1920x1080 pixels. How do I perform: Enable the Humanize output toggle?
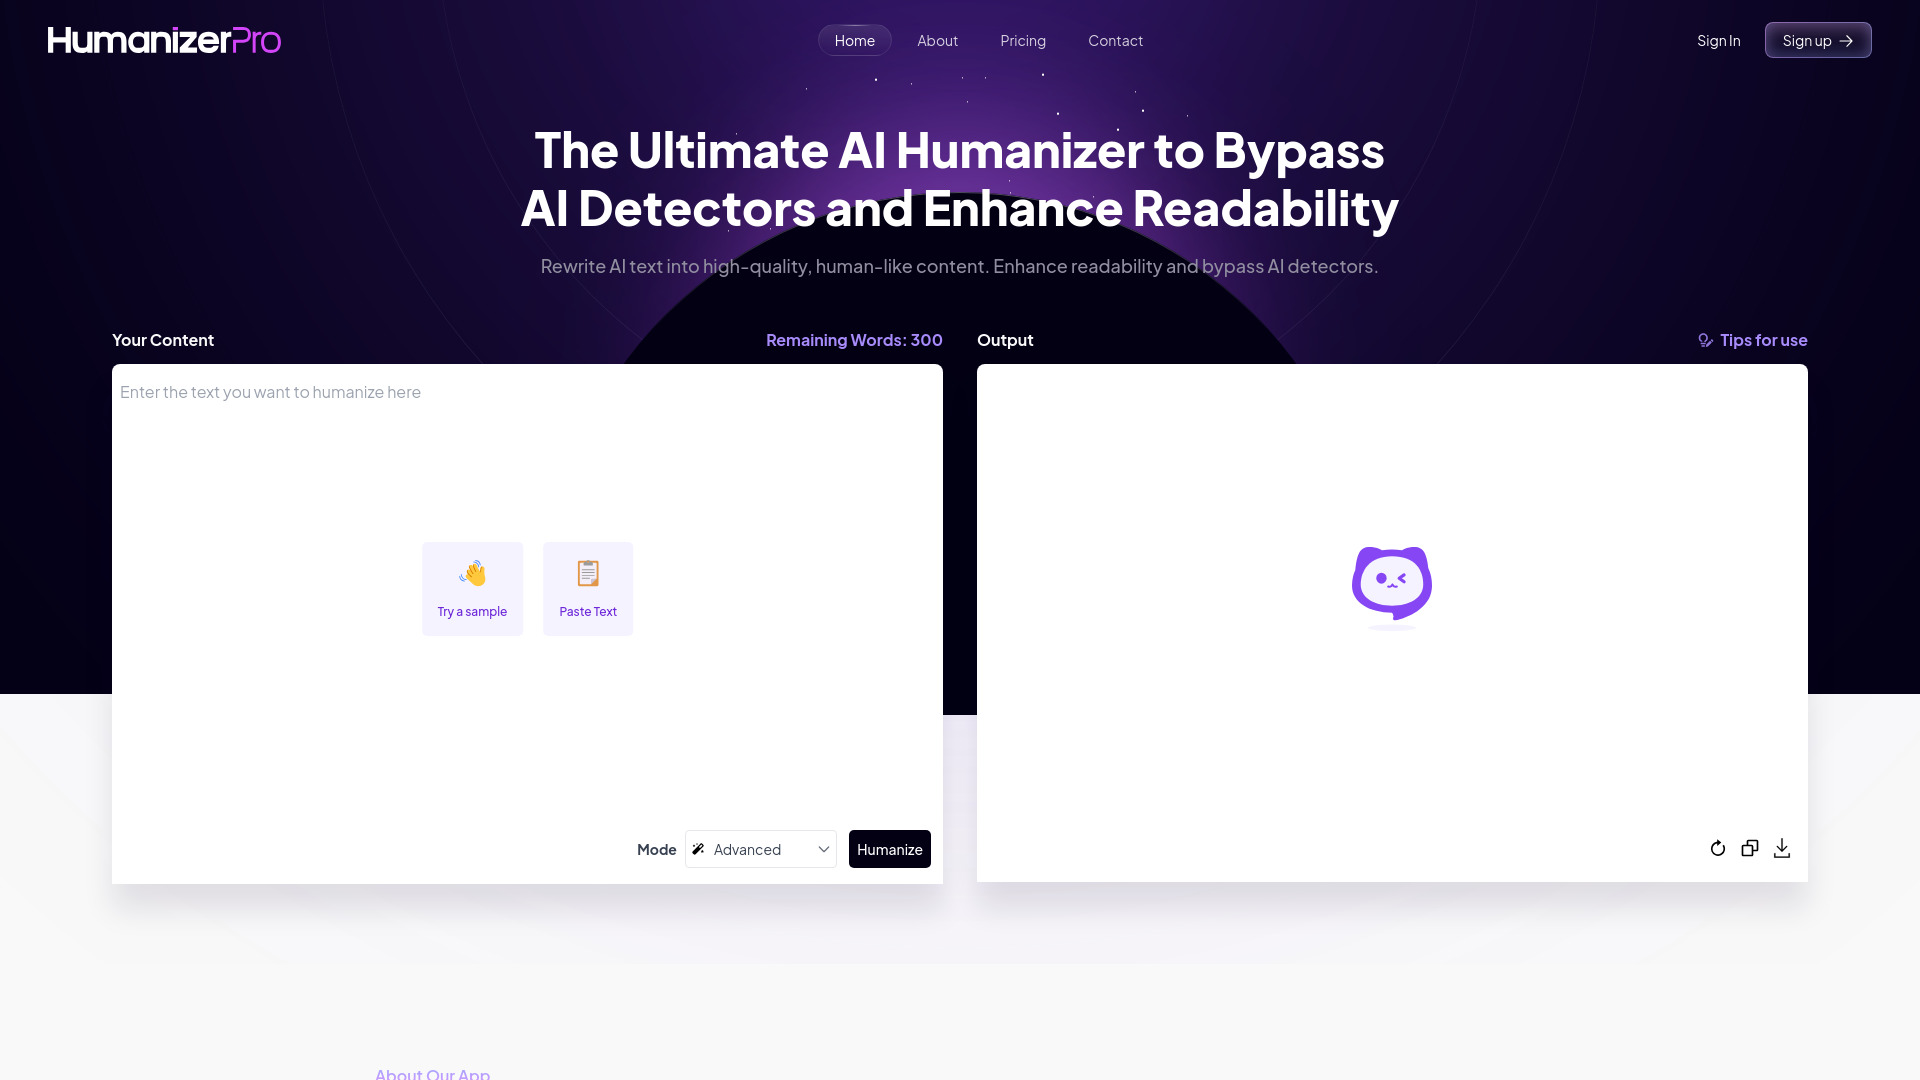click(890, 848)
